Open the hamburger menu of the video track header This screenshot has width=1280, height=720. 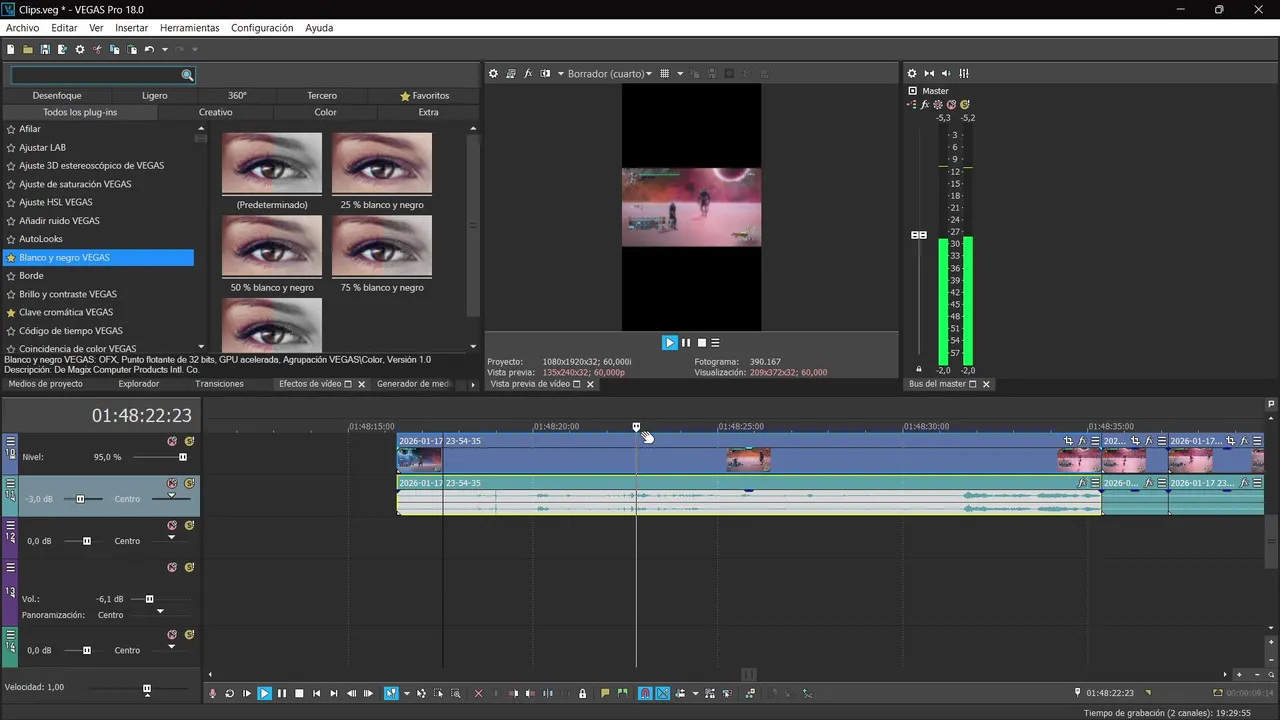click(10, 440)
